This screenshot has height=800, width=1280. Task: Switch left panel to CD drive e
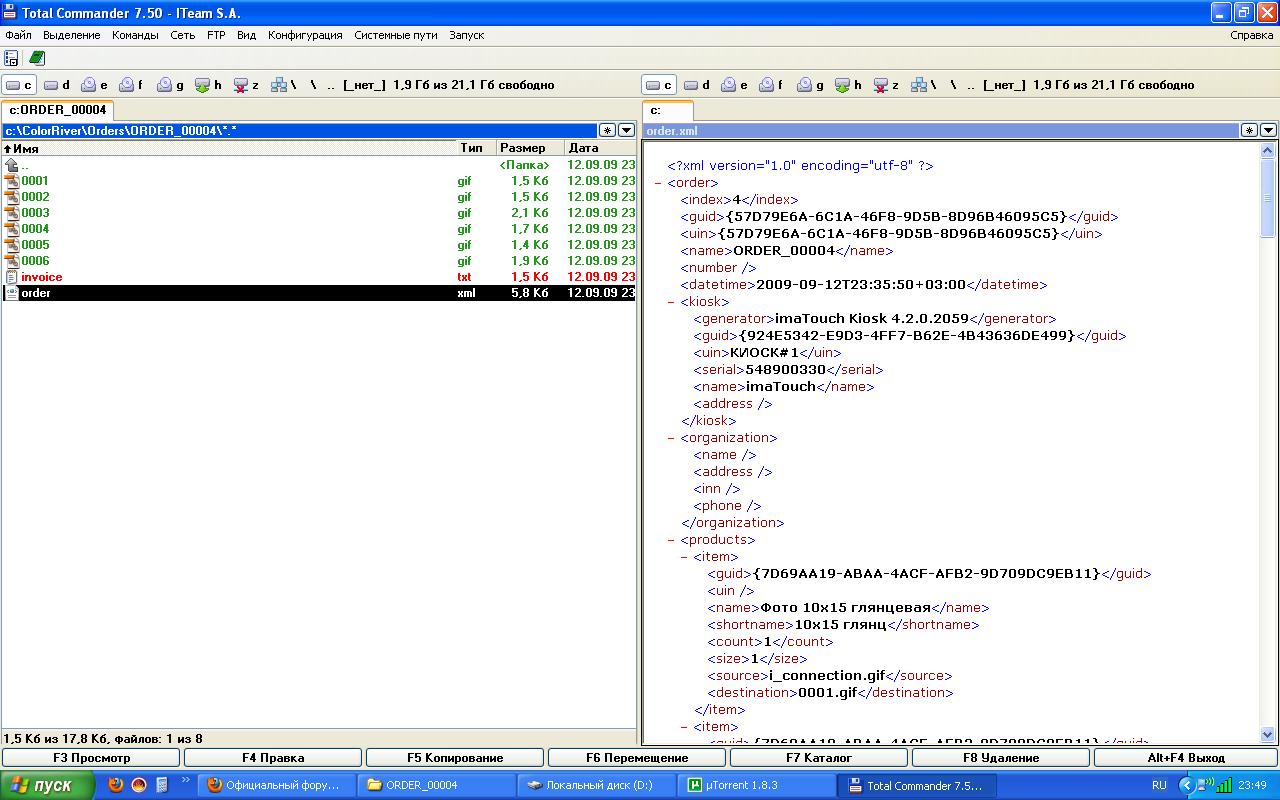pyautogui.click(x=95, y=85)
